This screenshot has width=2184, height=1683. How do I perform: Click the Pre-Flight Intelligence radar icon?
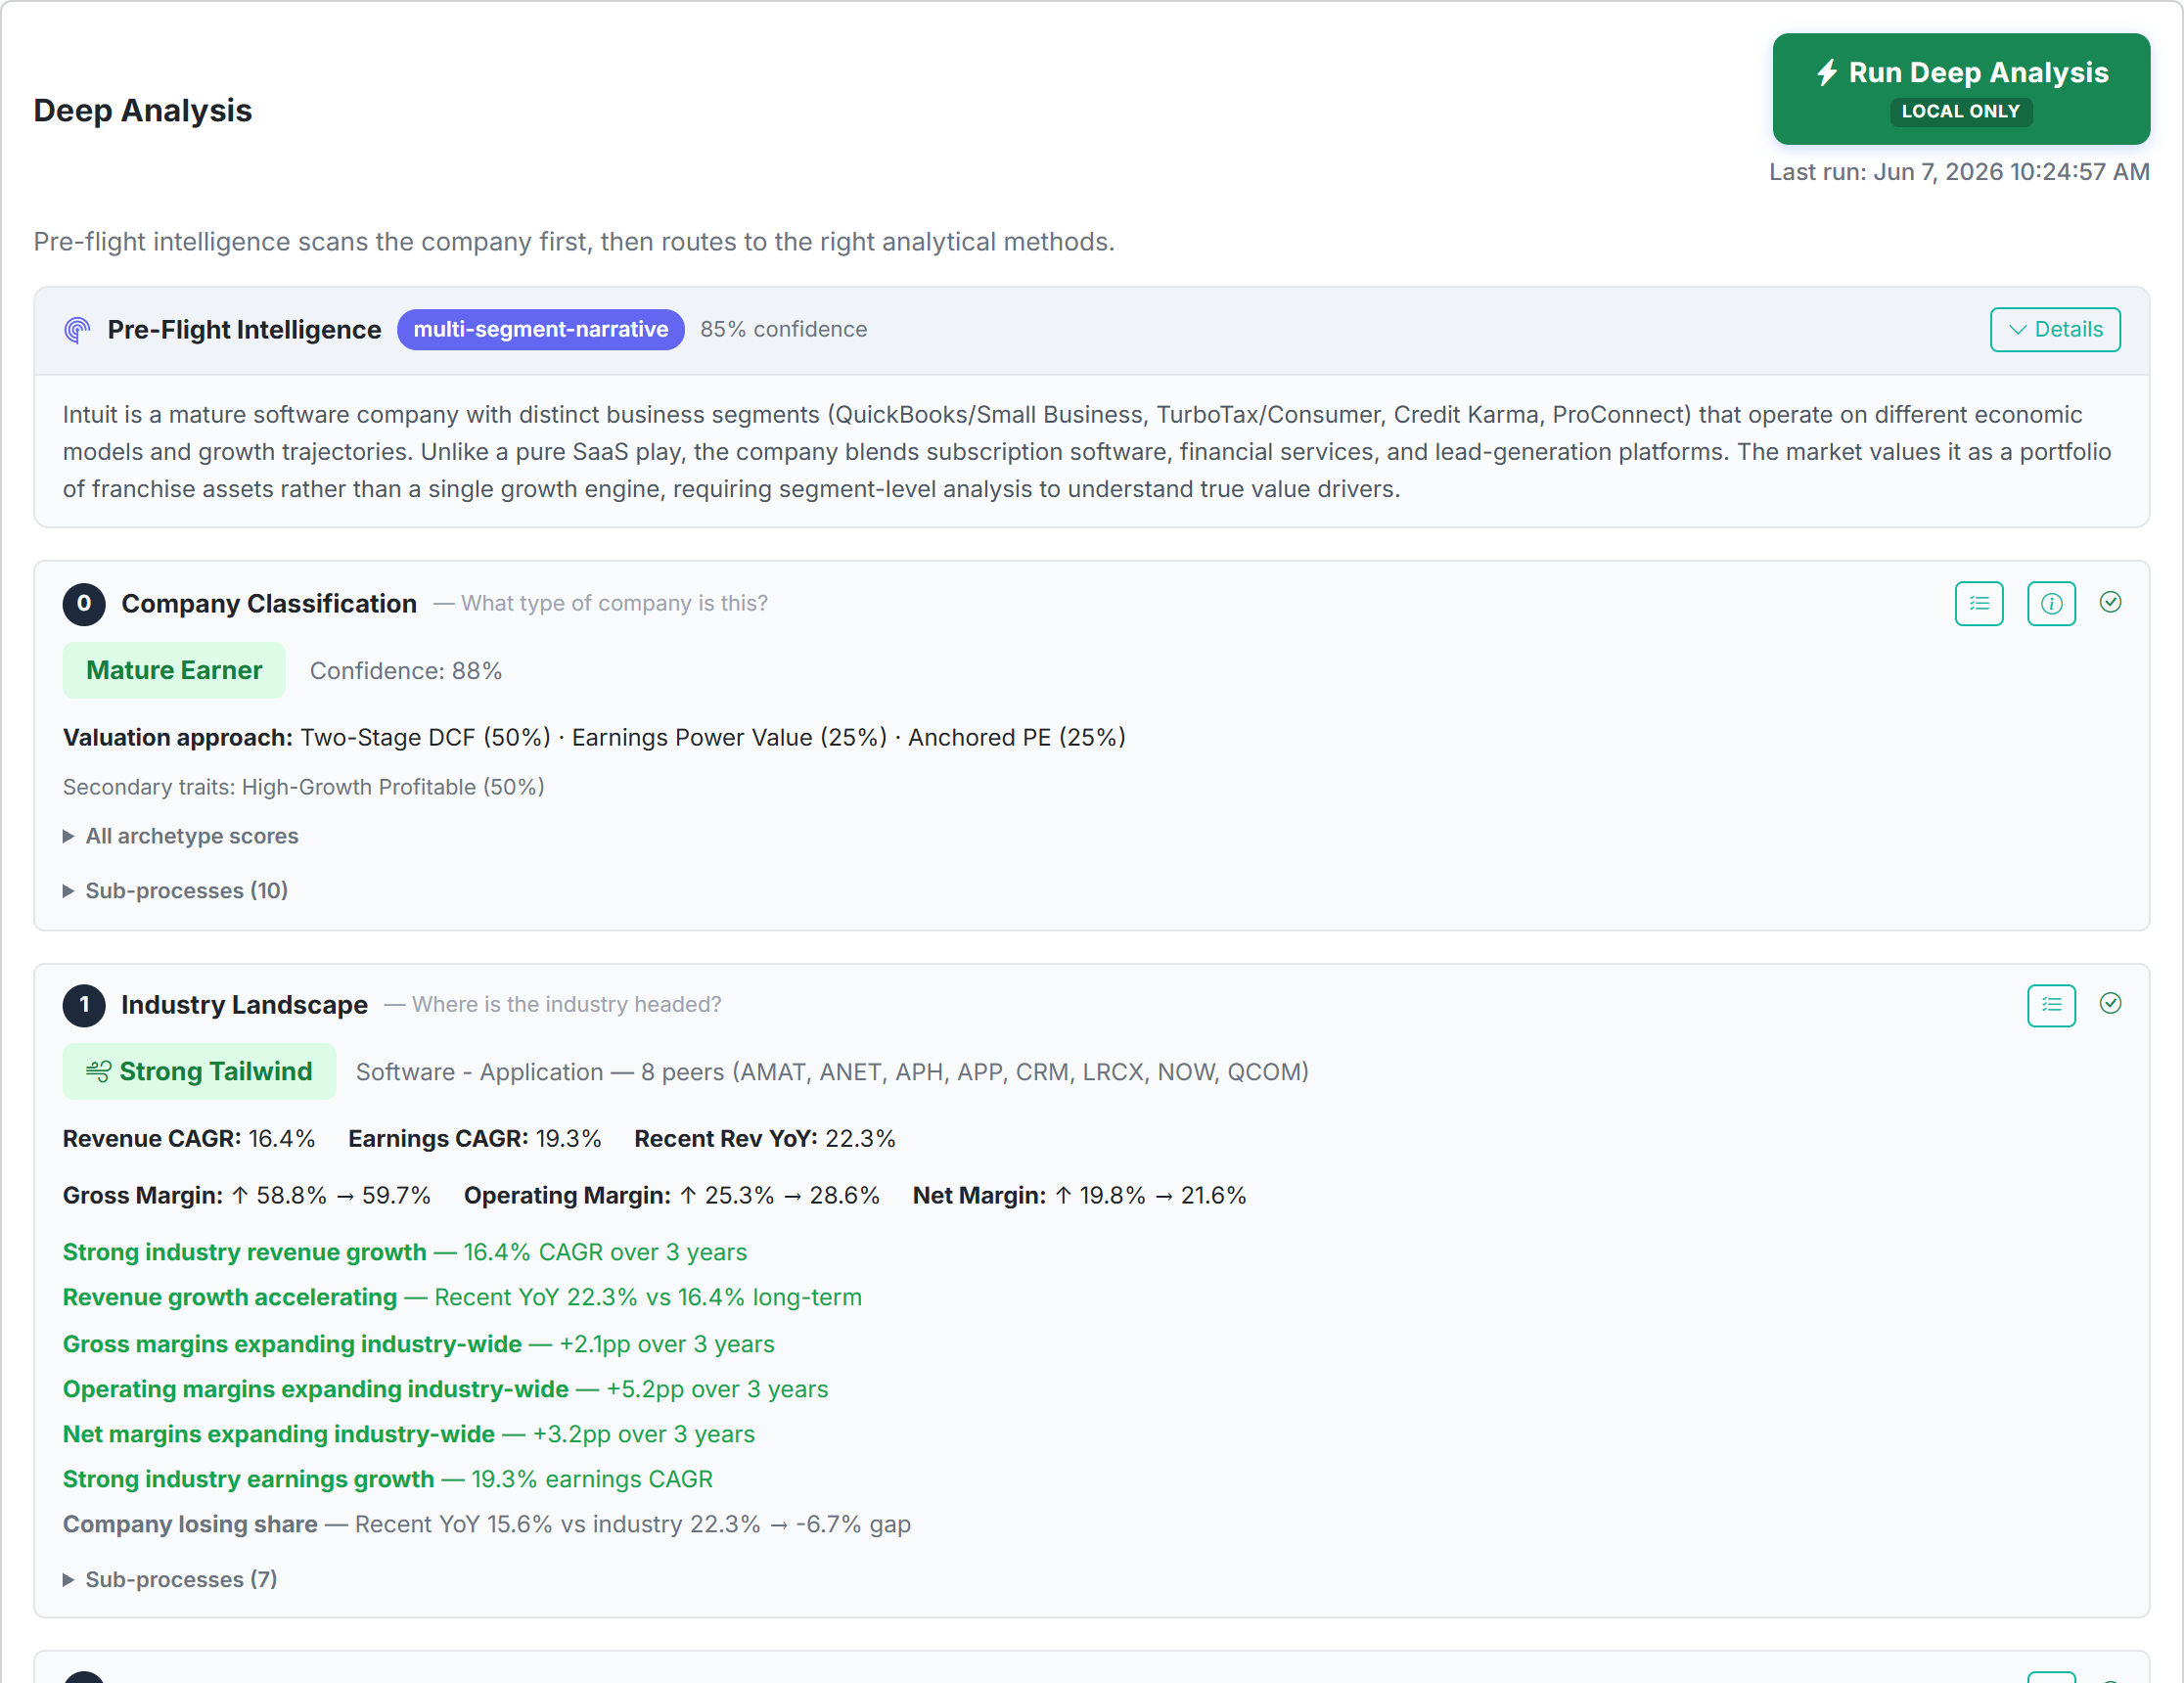[x=77, y=330]
